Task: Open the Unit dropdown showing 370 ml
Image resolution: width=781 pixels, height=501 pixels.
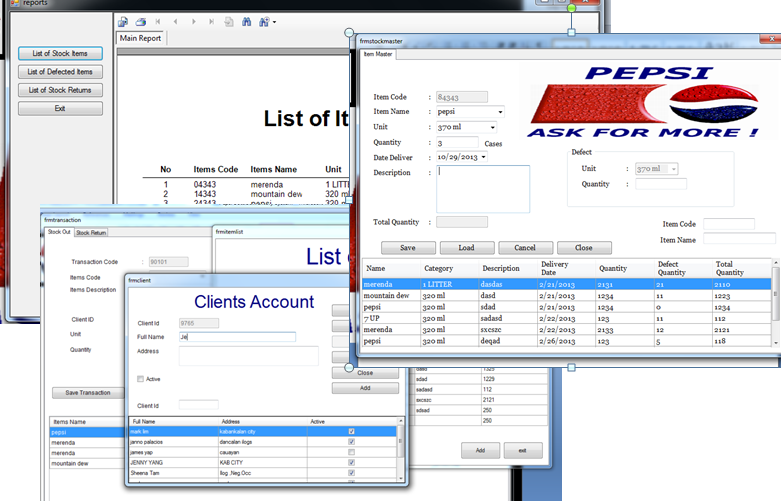Action: click(493, 127)
